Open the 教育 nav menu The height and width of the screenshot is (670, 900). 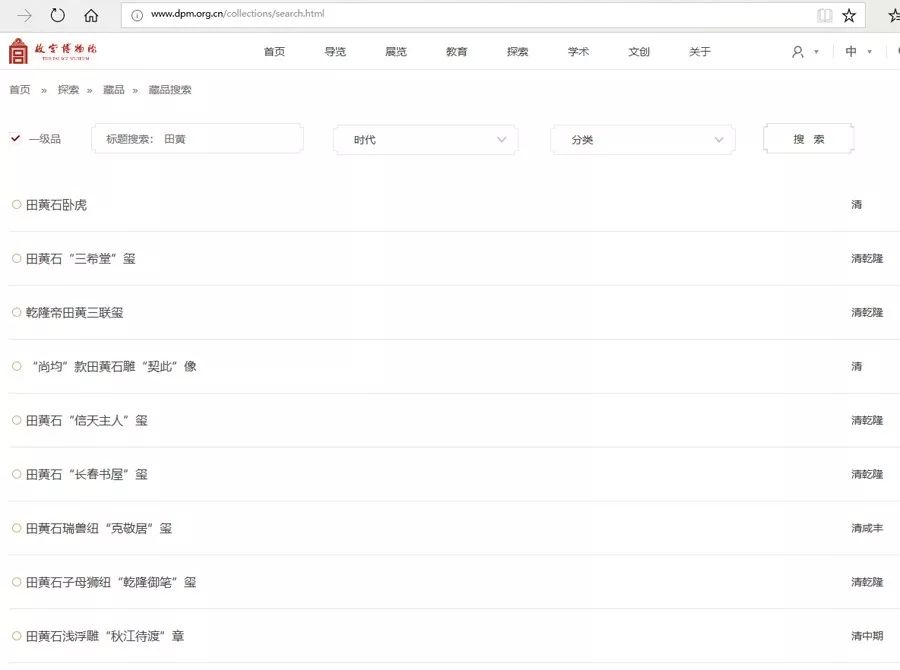pyautogui.click(x=457, y=52)
